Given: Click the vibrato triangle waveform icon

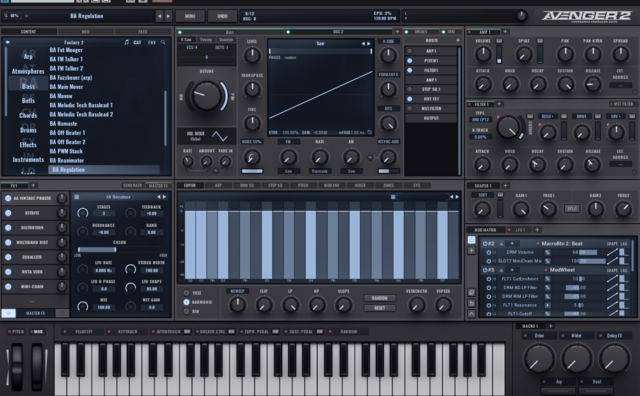Looking at the screenshot, I should point(219,136).
